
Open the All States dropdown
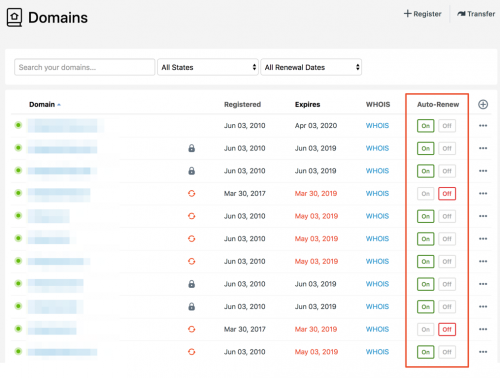coord(208,67)
